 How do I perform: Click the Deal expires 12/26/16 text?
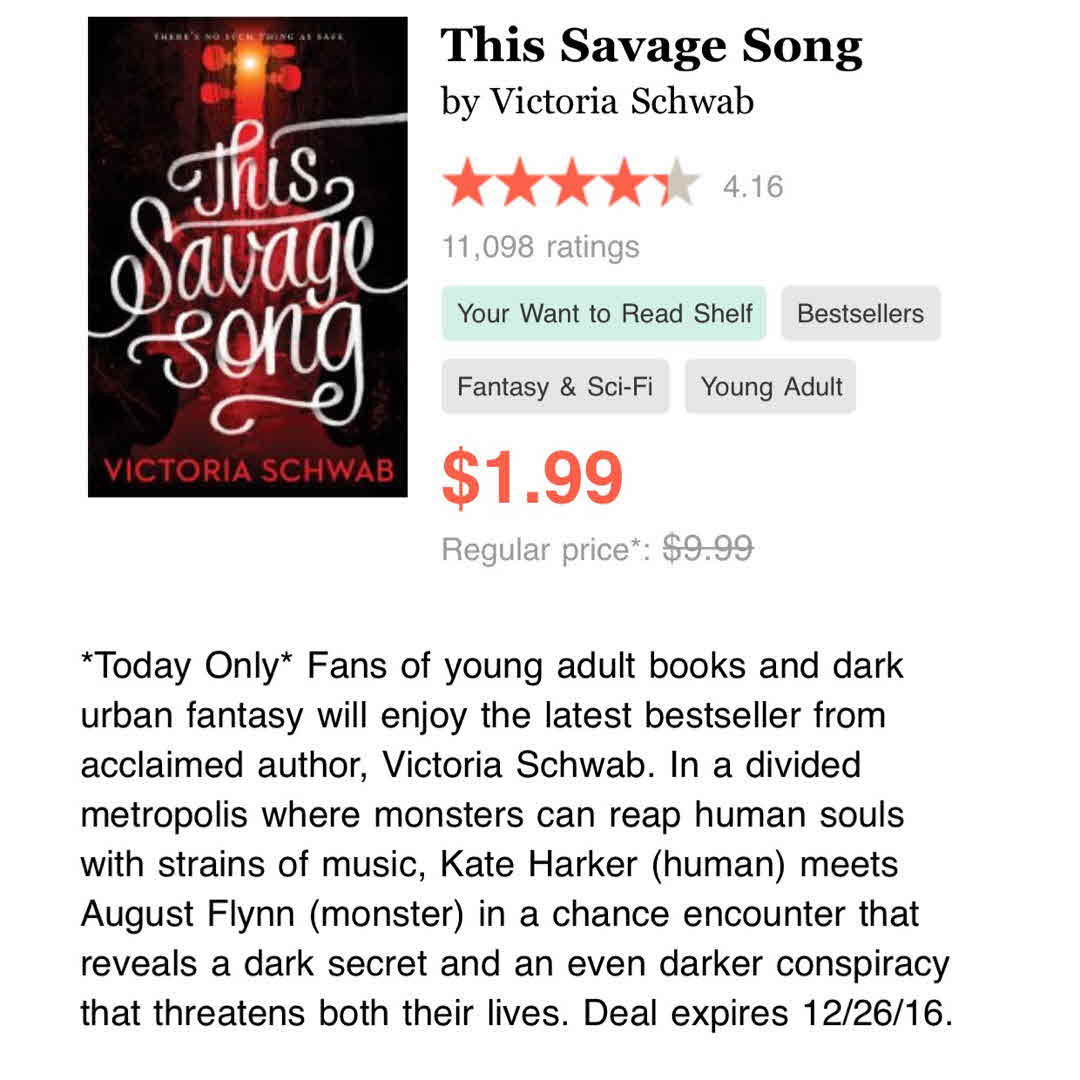(765, 1013)
